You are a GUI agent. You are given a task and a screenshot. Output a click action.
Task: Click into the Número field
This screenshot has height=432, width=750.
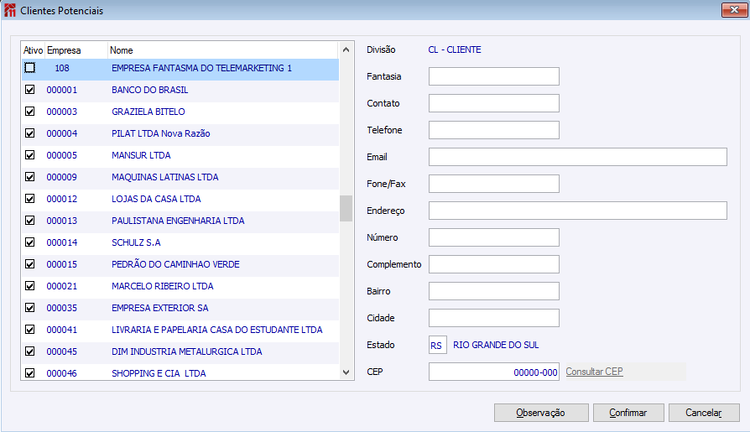[494, 237]
